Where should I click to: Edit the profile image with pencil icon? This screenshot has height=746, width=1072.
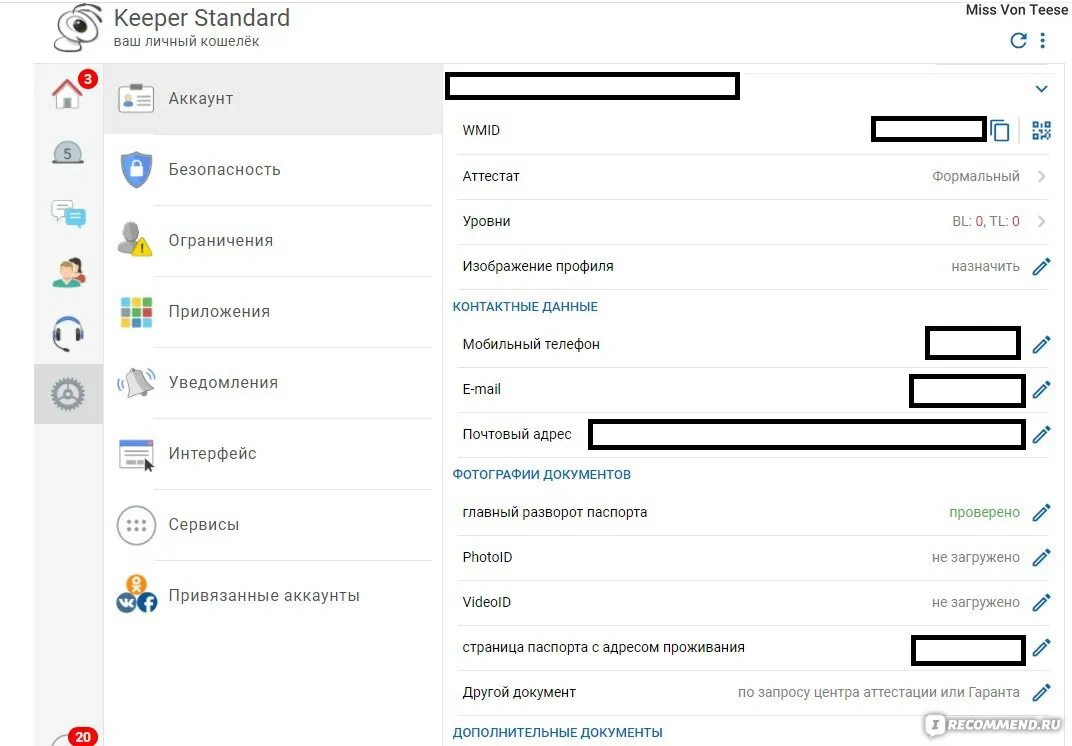[1041, 266]
